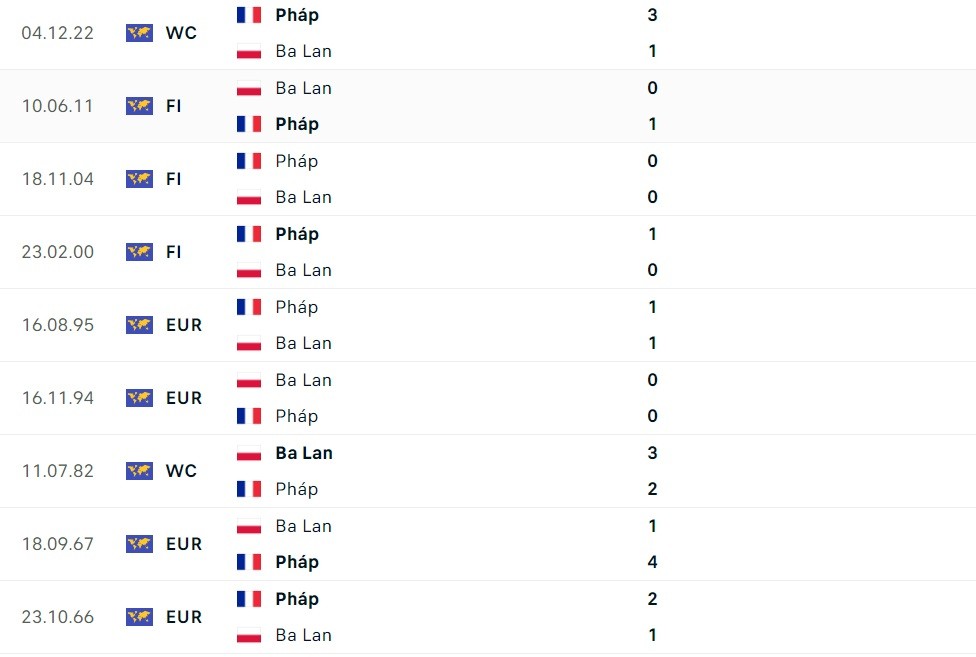Click the world map icon beside EUR on 16.08.95
Screen dimensions: 976x657
tap(139, 325)
